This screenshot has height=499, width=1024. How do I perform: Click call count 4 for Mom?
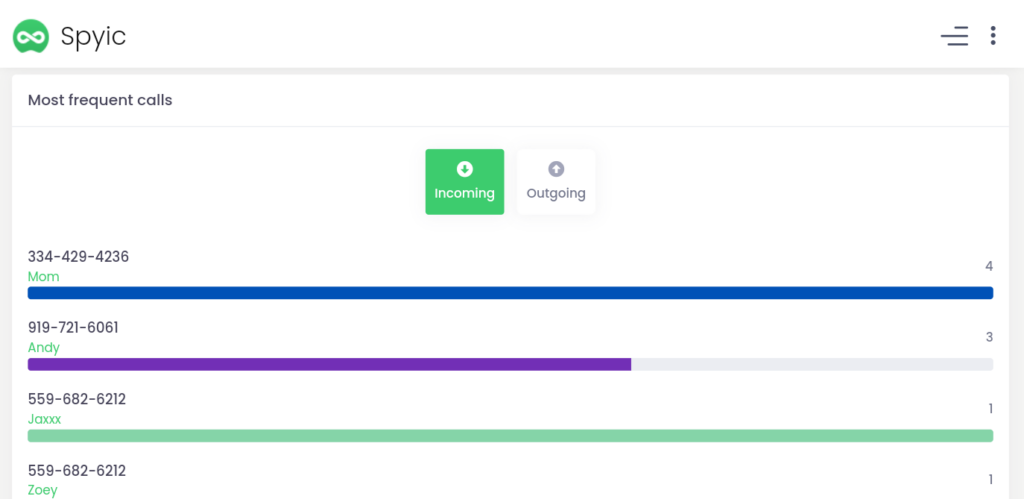click(988, 266)
